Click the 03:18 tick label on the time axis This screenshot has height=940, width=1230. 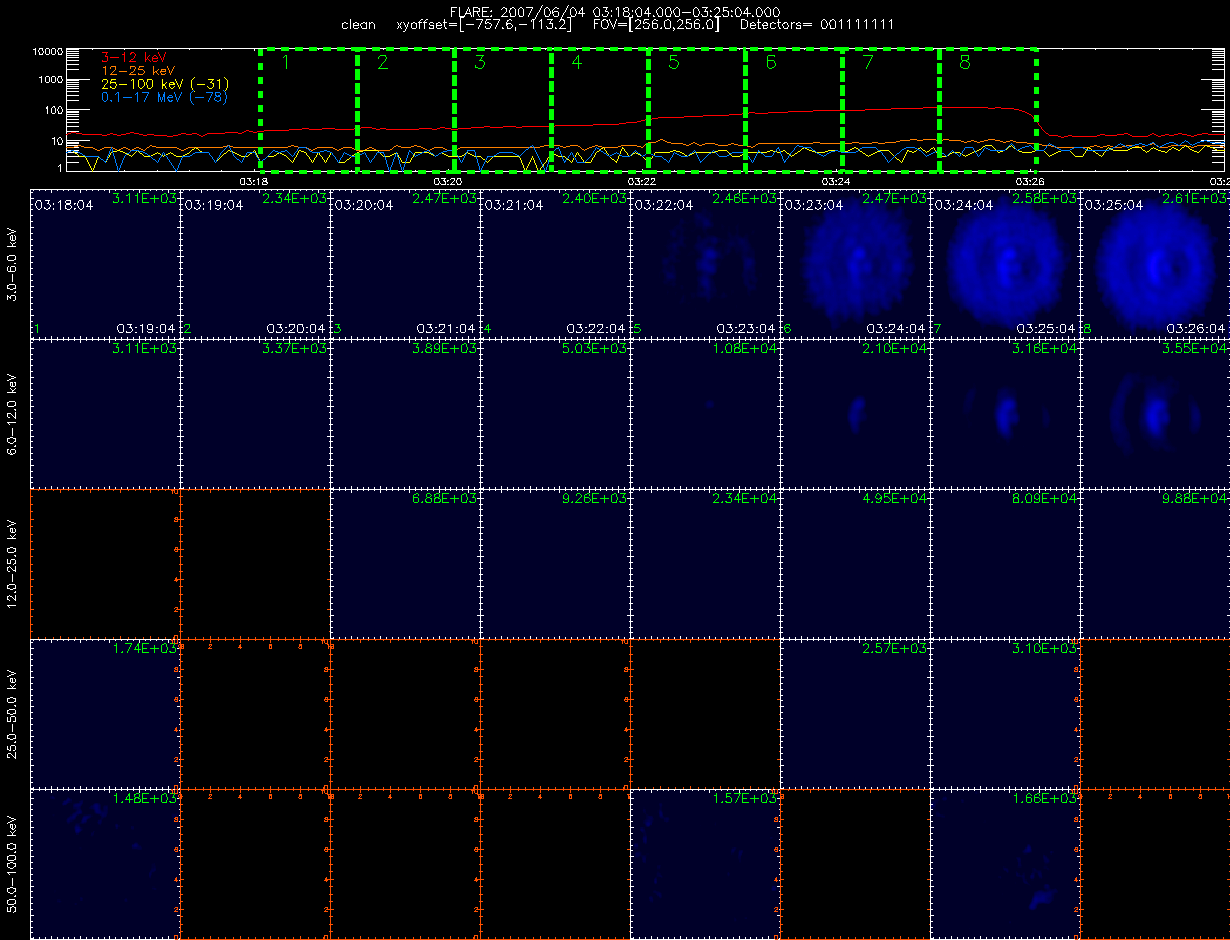[x=254, y=181]
